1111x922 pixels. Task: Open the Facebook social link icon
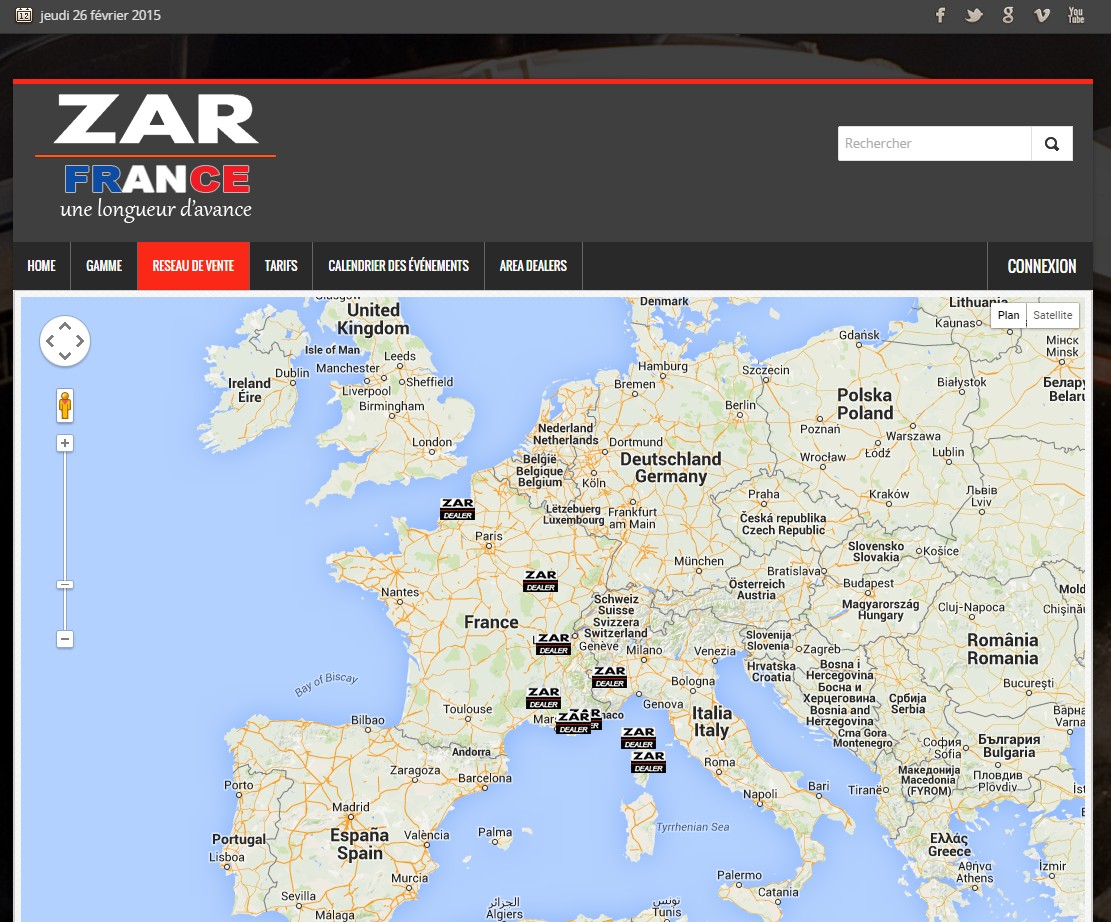[940, 15]
